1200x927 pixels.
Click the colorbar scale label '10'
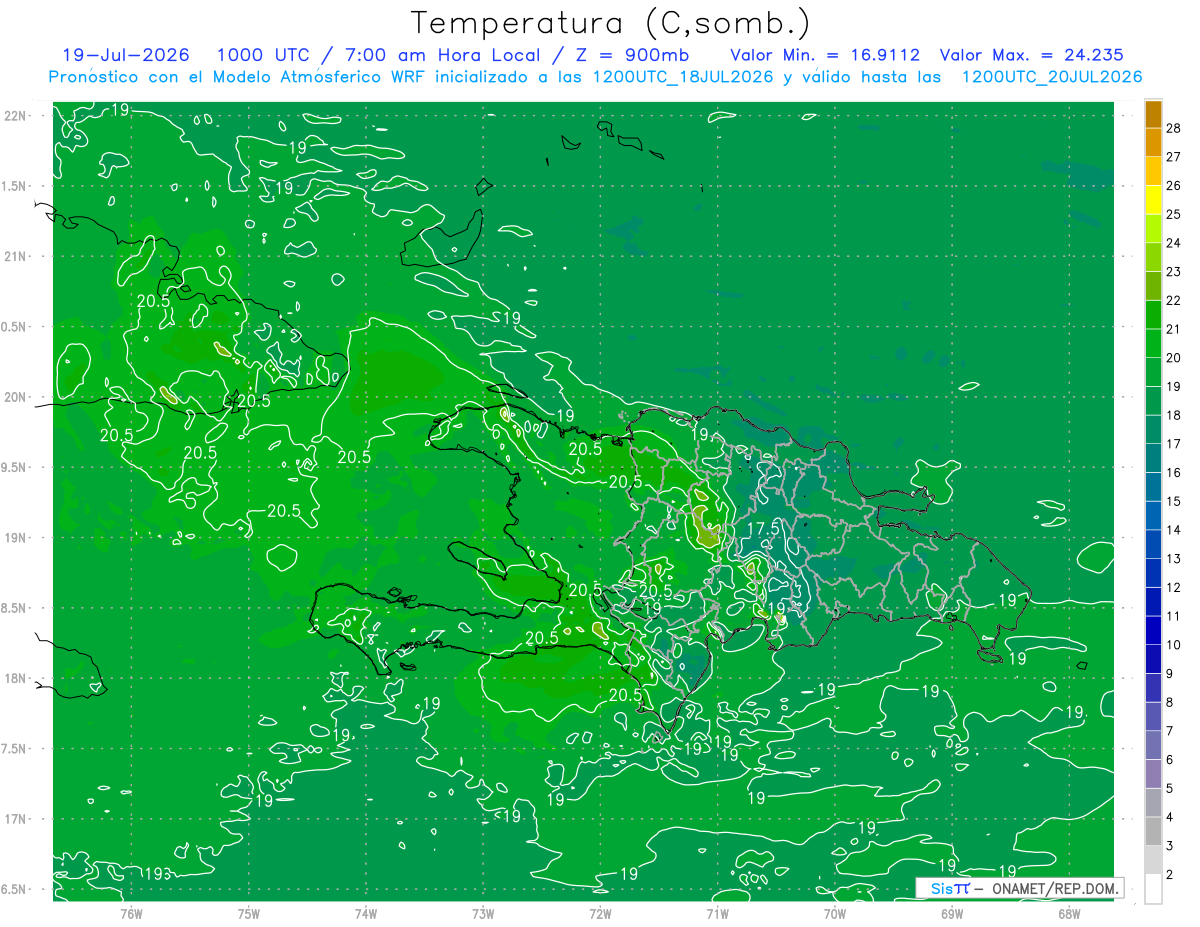coord(1174,645)
